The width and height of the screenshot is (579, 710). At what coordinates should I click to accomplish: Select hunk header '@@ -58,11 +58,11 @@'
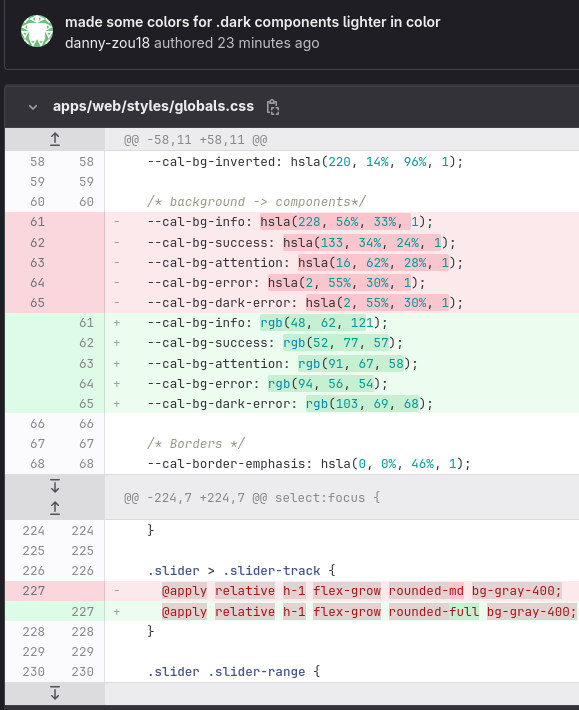click(x=196, y=140)
